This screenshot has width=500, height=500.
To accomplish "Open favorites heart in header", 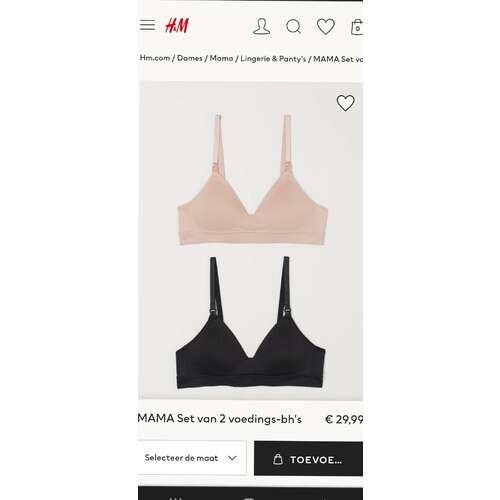I will [x=326, y=27].
